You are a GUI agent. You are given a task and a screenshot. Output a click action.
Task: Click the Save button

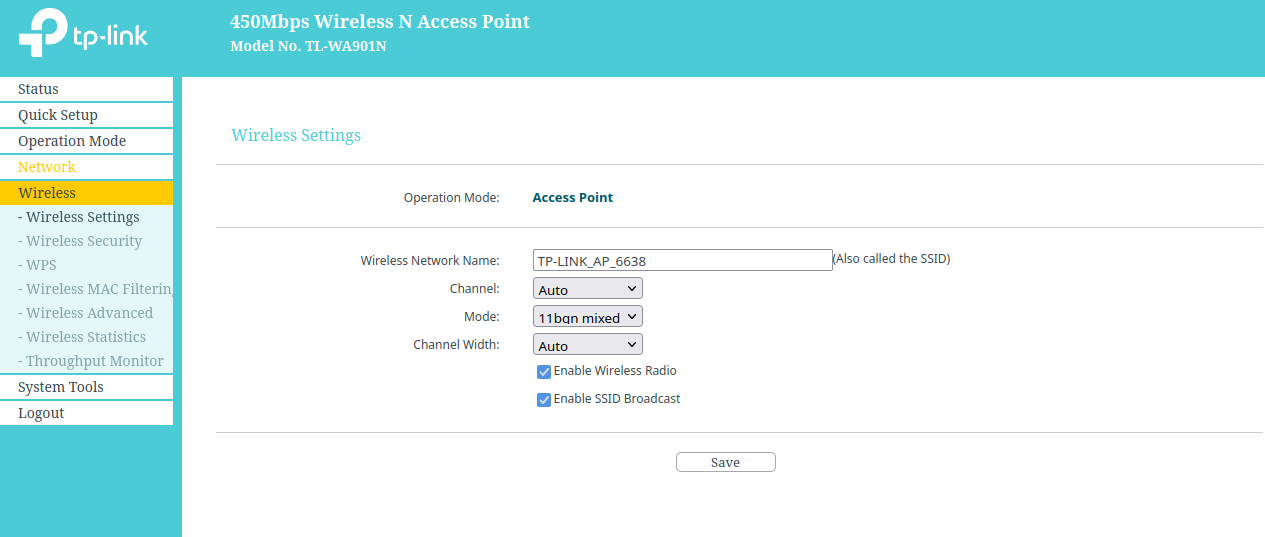pyautogui.click(x=726, y=462)
